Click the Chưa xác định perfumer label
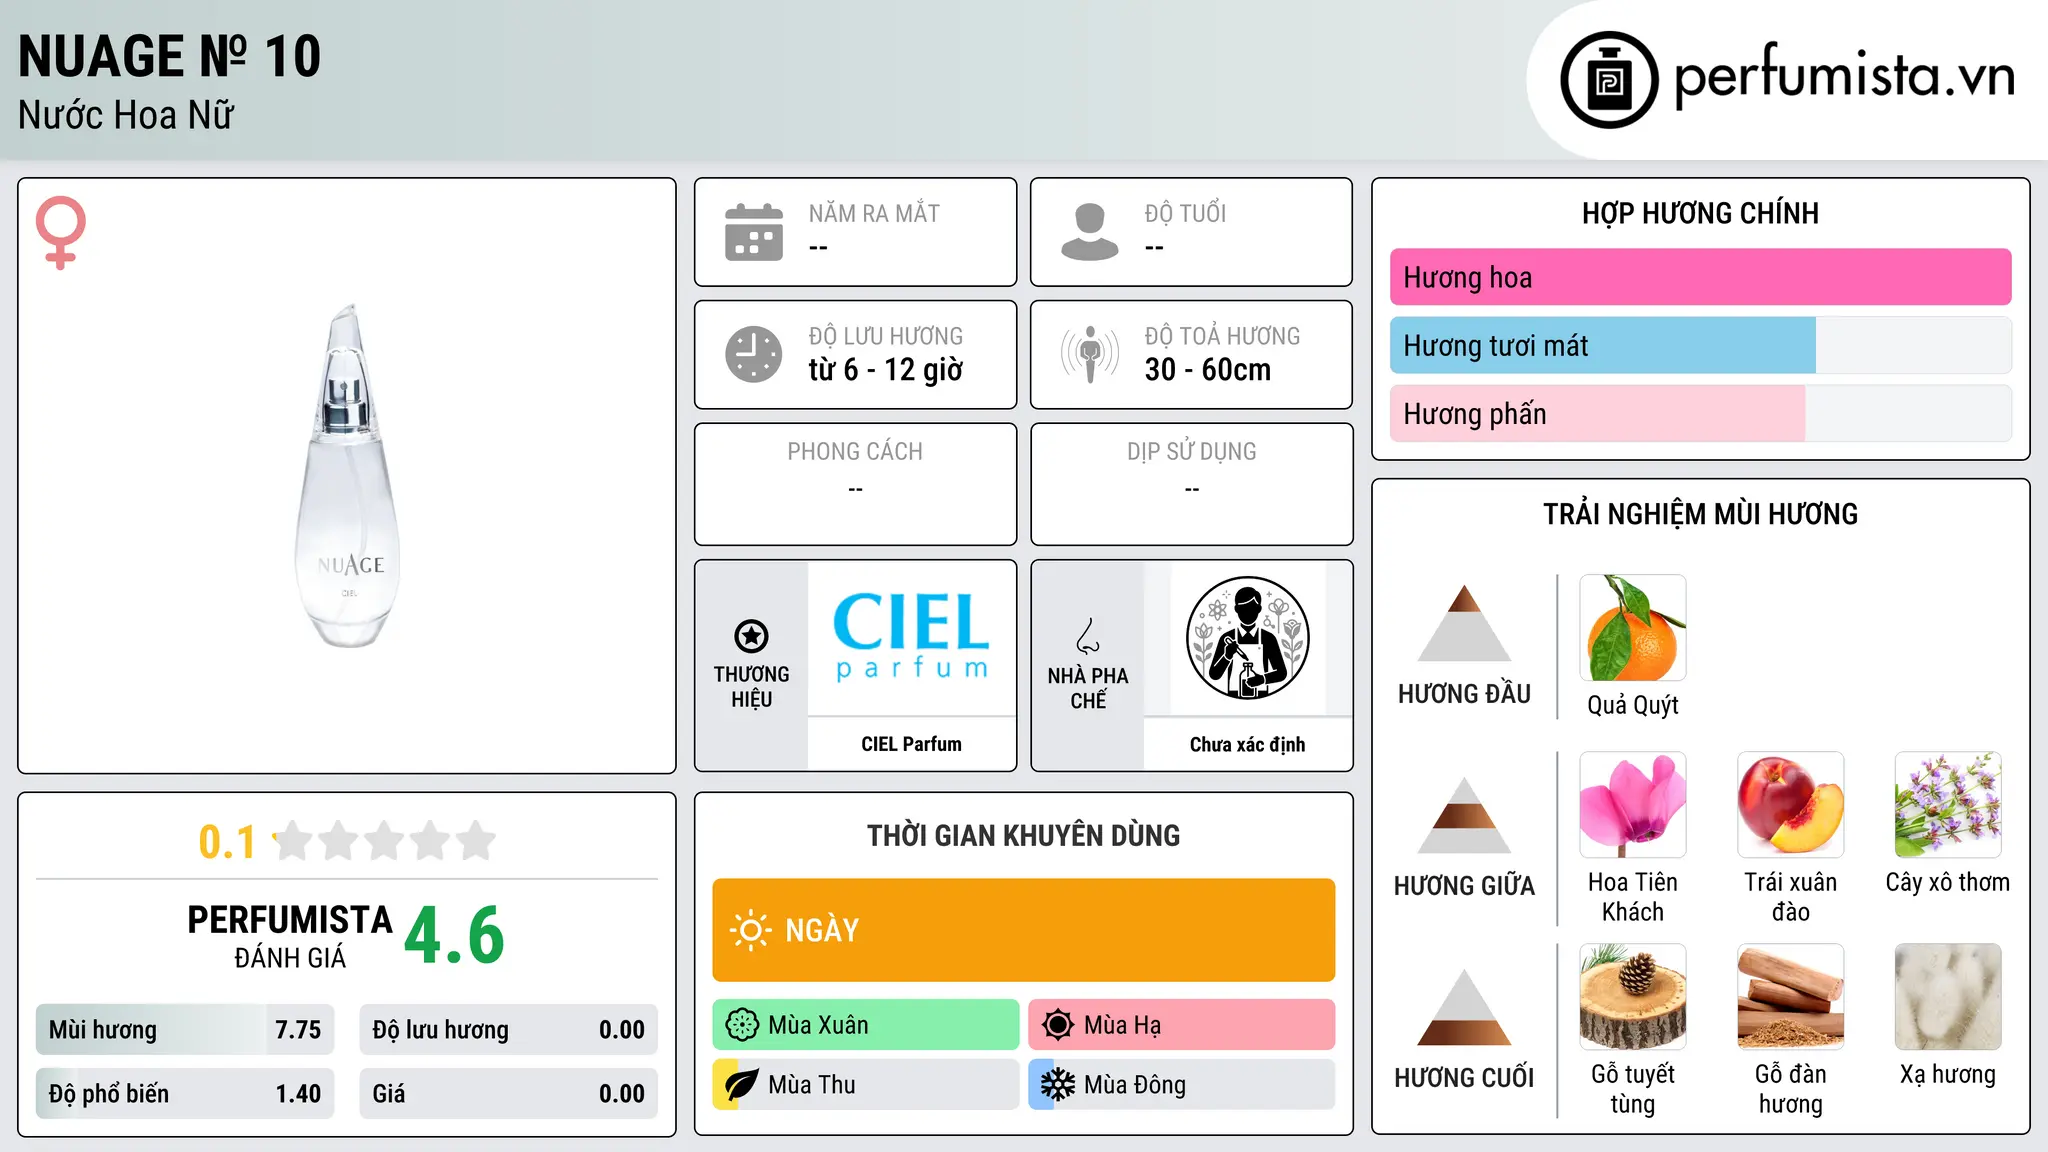This screenshot has height=1152, width=2048. tap(1247, 744)
